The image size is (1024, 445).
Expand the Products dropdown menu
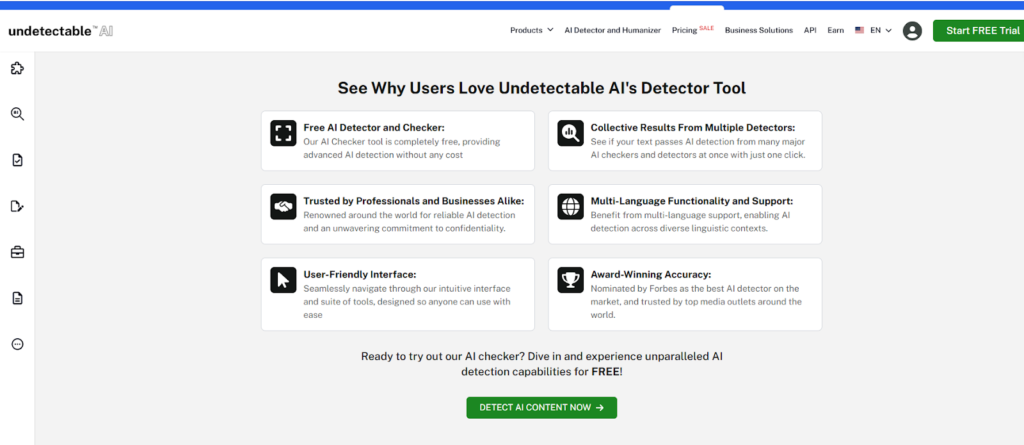[531, 31]
